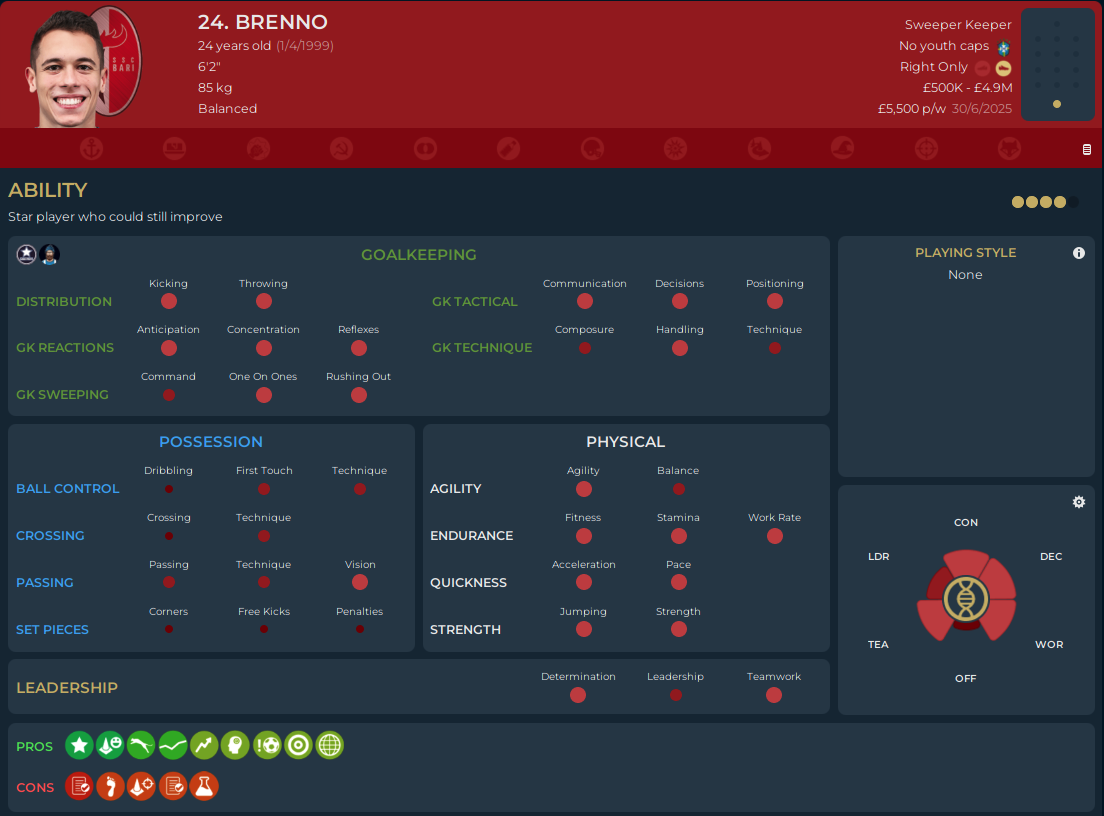The height and width of the screenshot is (816, 1104).
Task: Click the DNA icon in radar chart center
Action: pyautogui.click(x=966, y=599)
